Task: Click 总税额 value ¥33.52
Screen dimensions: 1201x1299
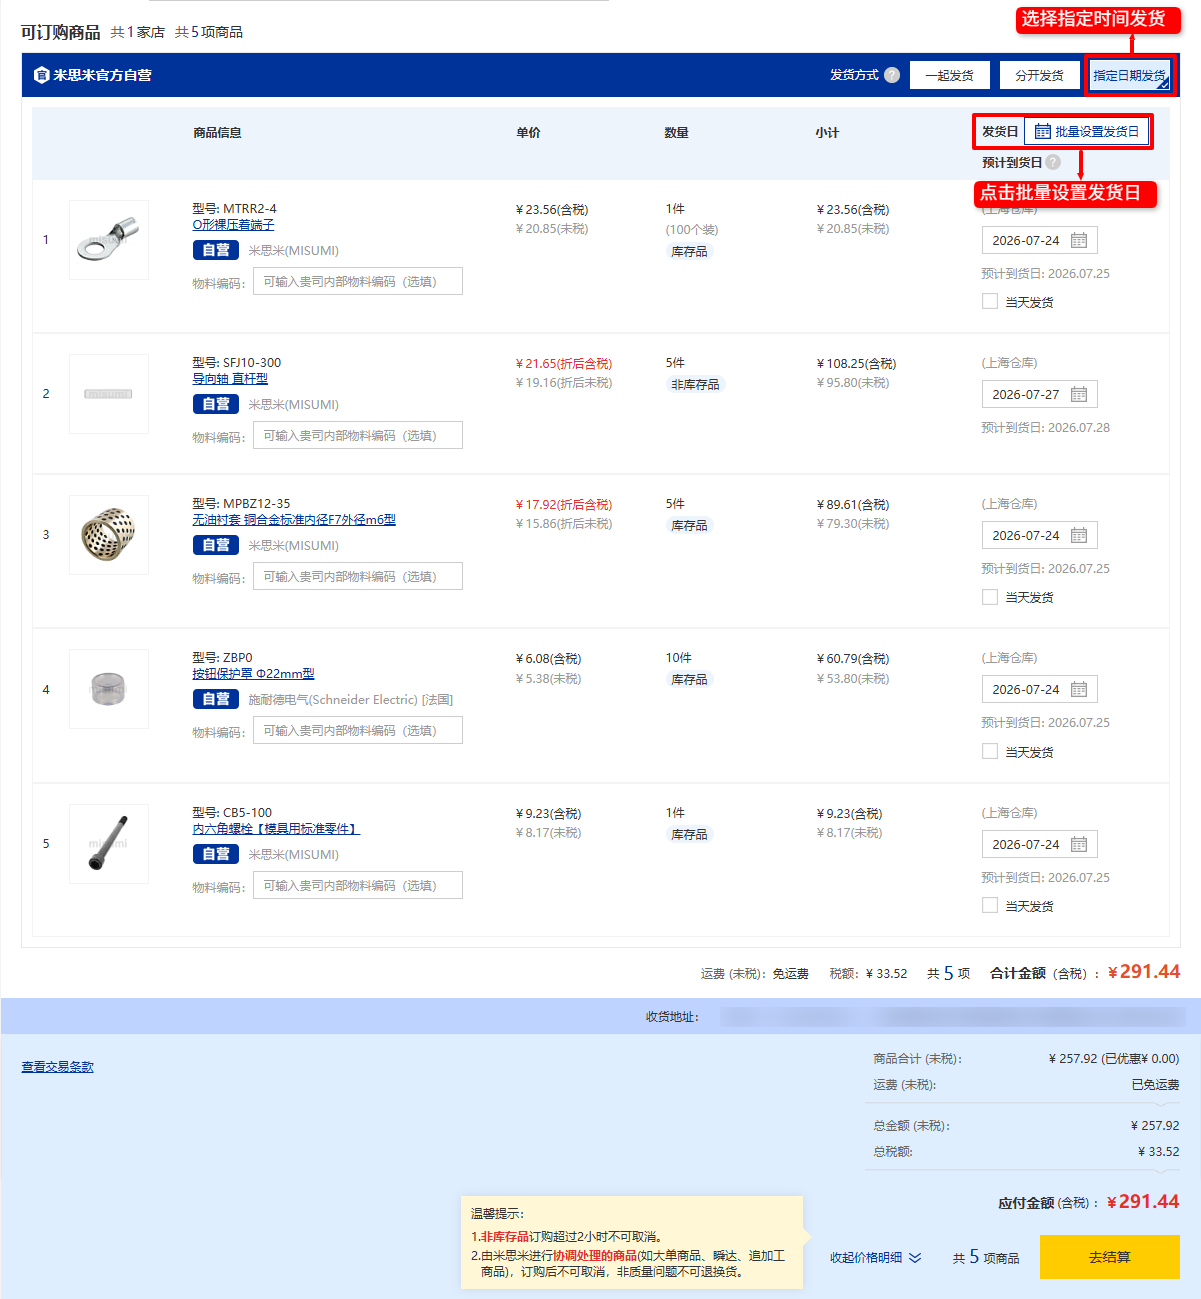Action: [1158, 1152]
